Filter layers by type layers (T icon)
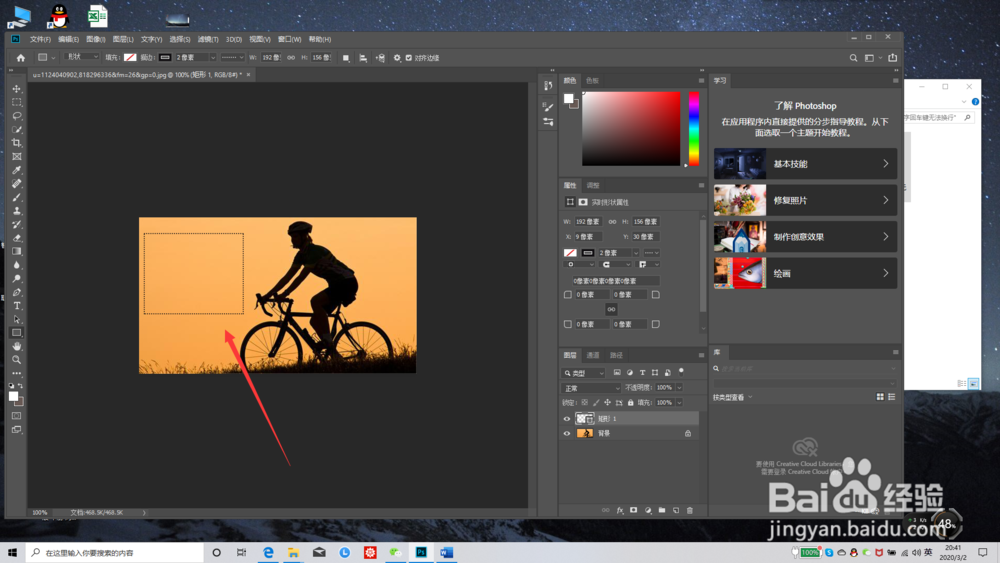Image resolution: width=1000 pixels, height=563 pixels. coord(642,372)
